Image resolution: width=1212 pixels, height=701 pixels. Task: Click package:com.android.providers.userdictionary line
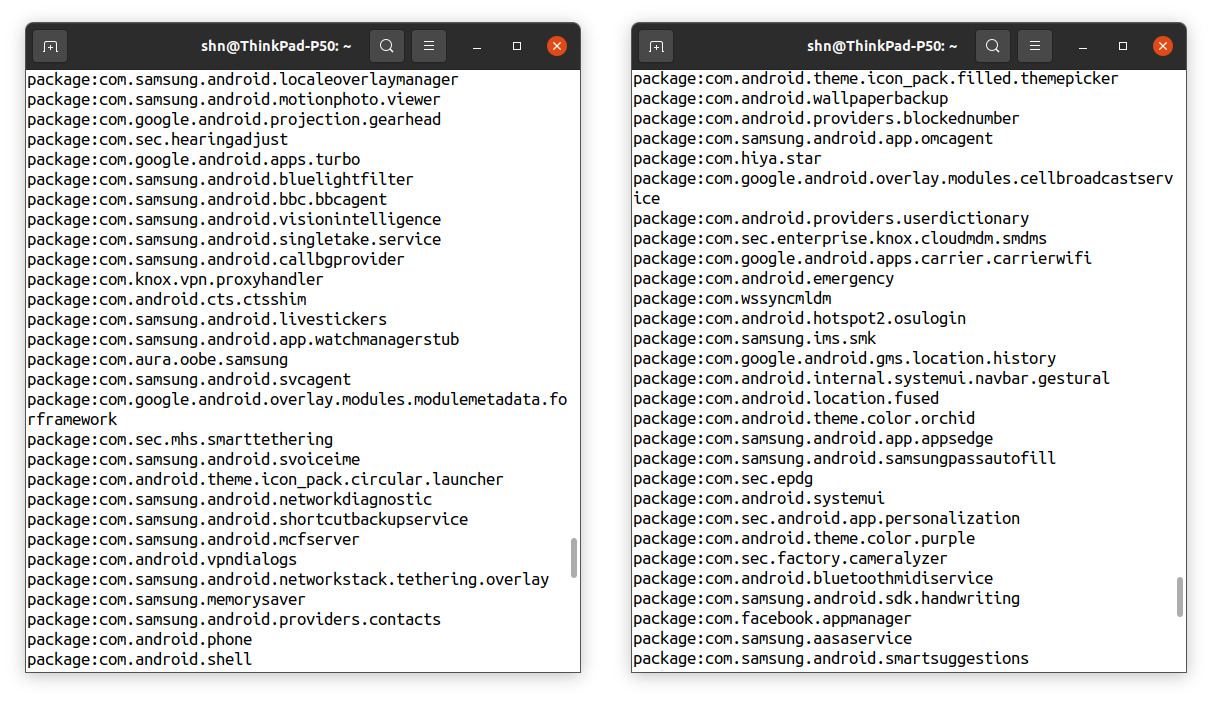[x=831, y=218]
